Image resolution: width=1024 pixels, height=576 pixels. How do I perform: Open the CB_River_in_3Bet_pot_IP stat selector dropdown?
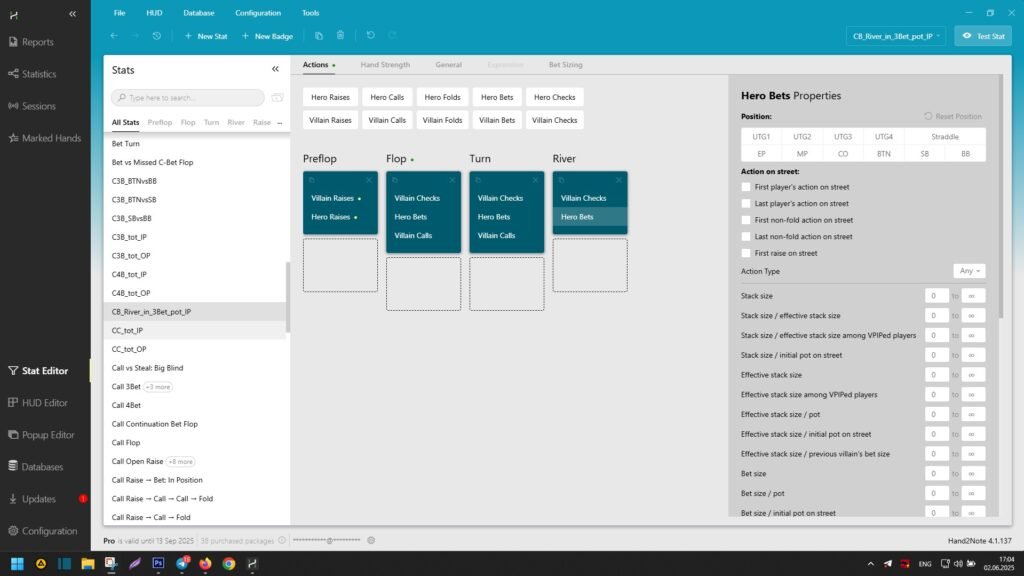895,36
